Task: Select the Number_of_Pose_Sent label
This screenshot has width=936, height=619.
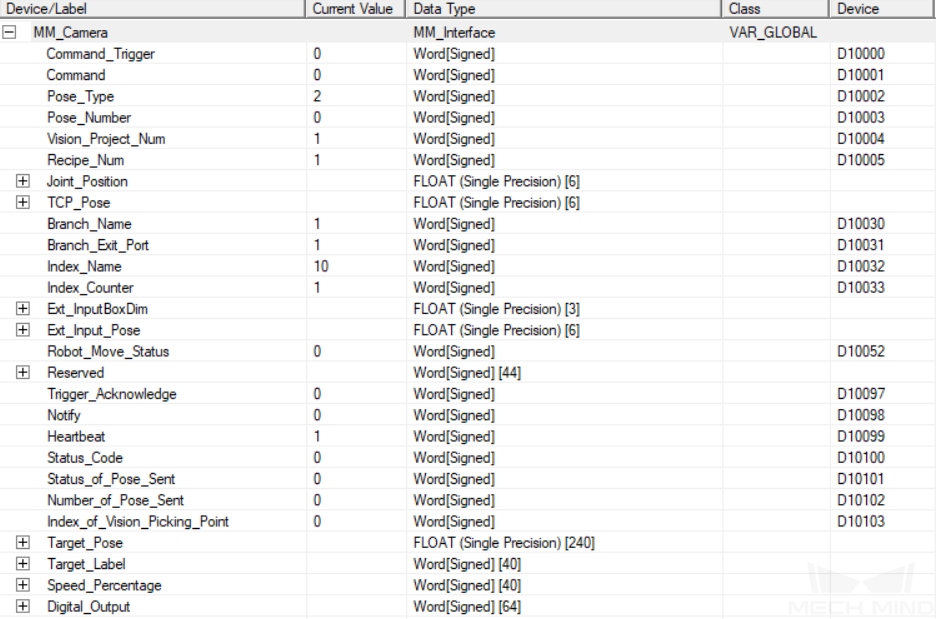Action: coord(115,500)
